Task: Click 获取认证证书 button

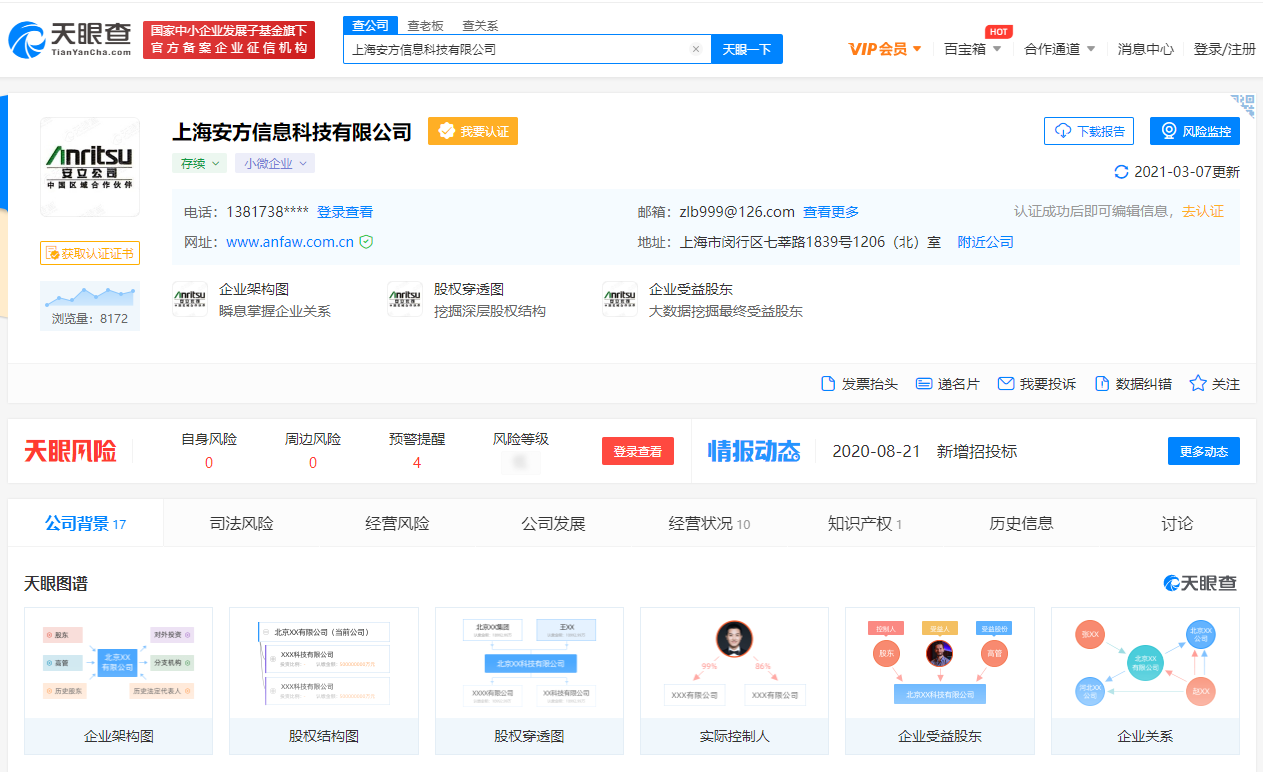Action: (90, 253)
